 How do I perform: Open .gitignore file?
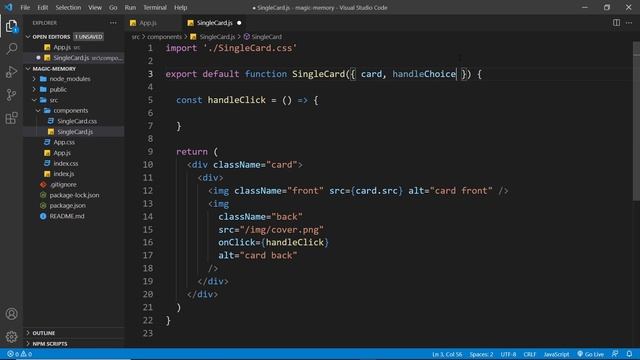point(63,184)
